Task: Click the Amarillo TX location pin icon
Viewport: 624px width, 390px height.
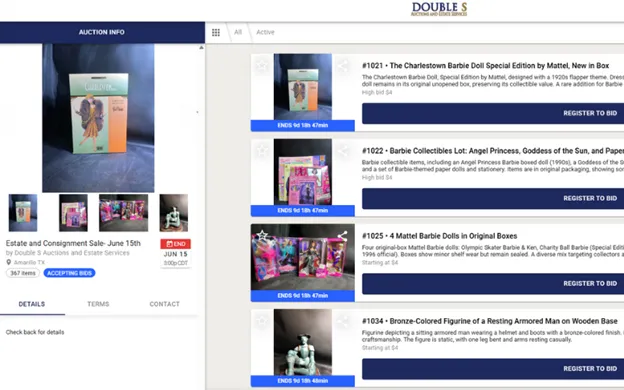Action: 8,262
